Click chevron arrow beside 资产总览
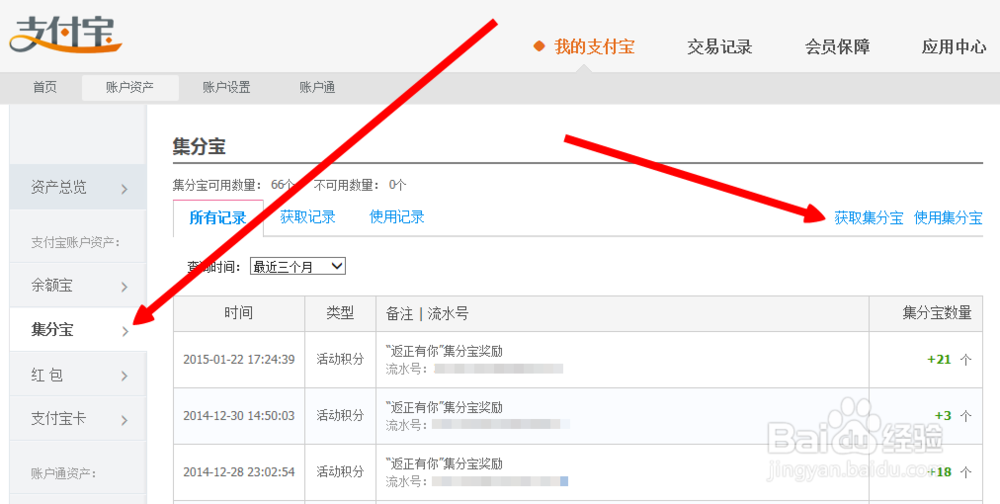This screenshot has height=504, width=1000. (124, 189)
